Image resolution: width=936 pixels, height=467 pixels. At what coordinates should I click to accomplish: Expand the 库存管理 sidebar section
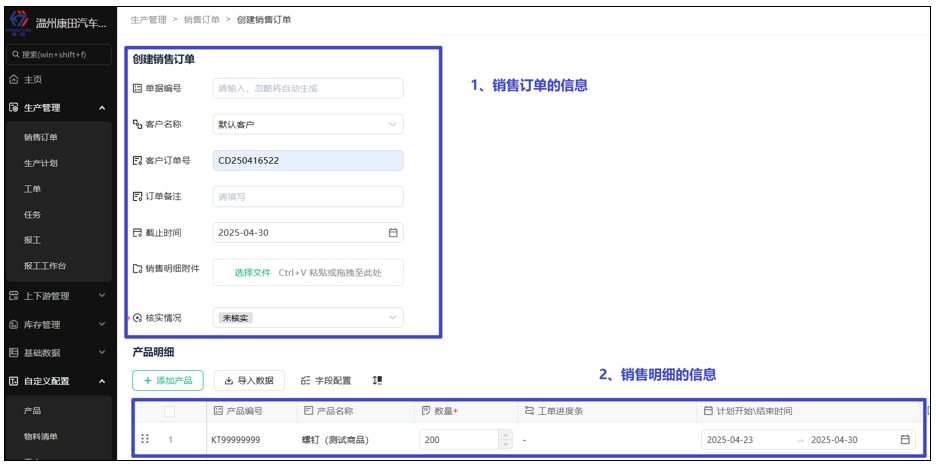[102, 325]
